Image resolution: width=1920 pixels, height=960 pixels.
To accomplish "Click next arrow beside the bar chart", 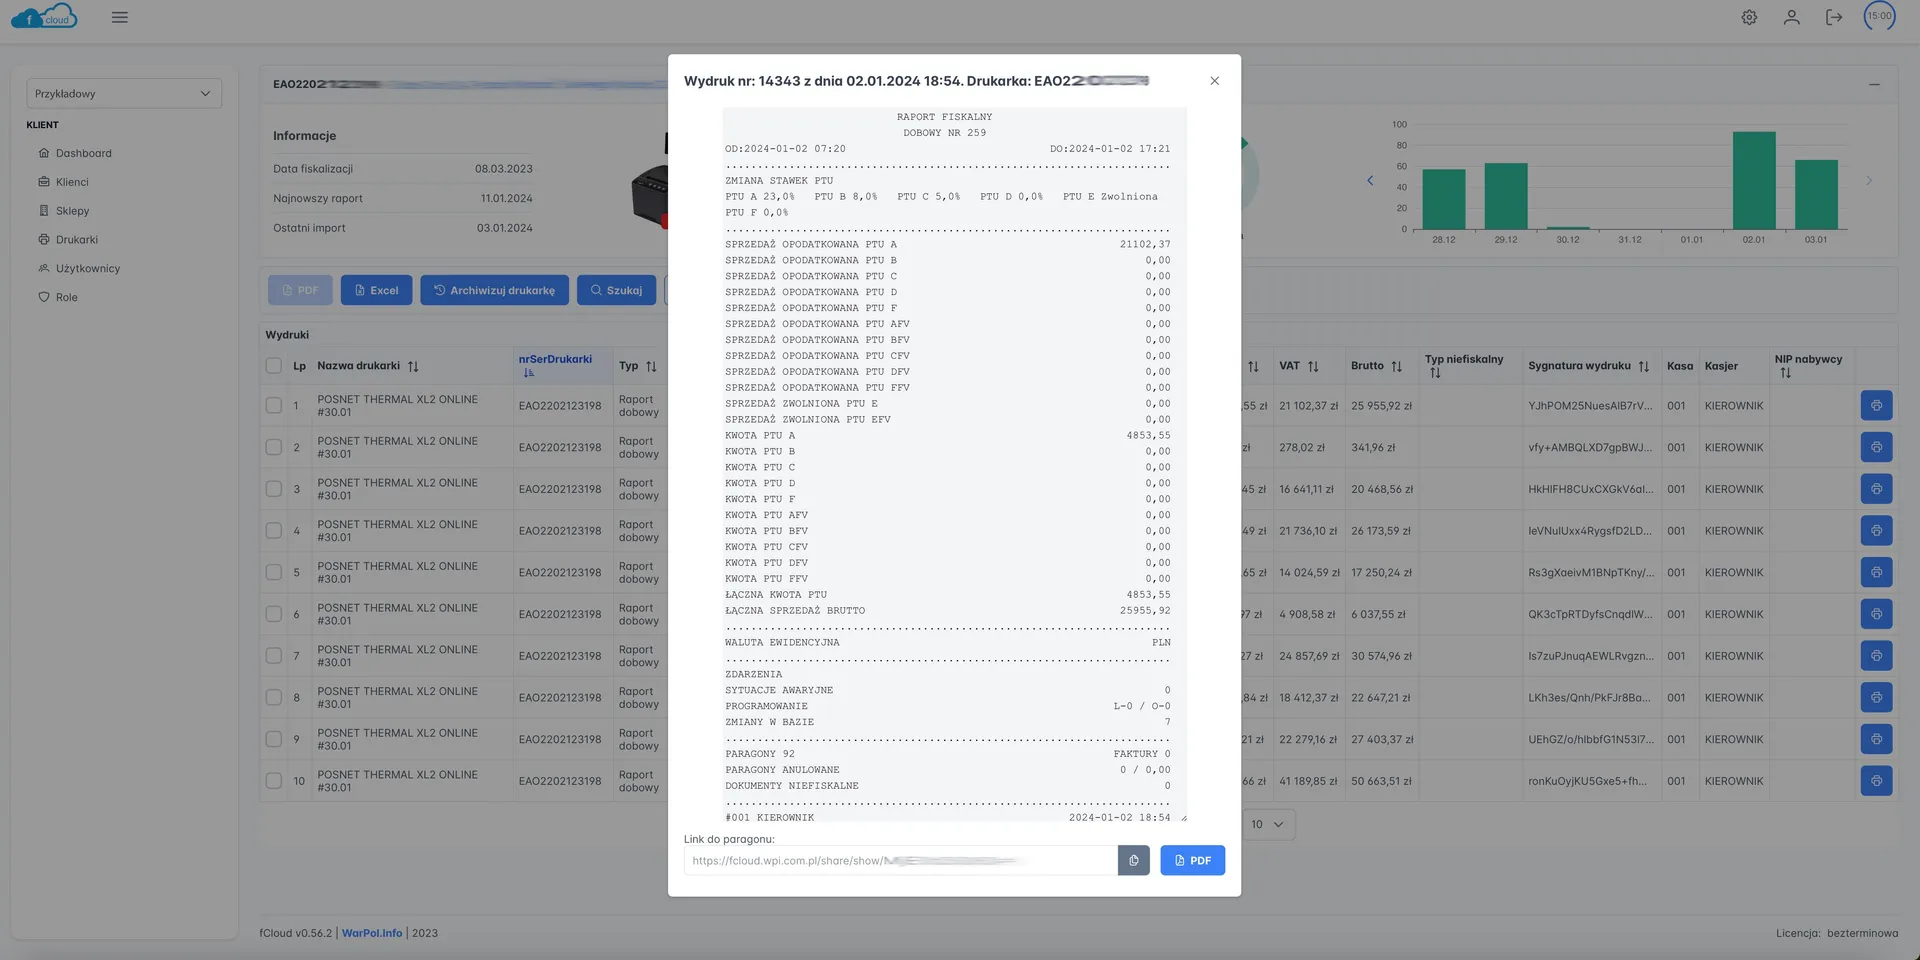I will pos(1868,181).
